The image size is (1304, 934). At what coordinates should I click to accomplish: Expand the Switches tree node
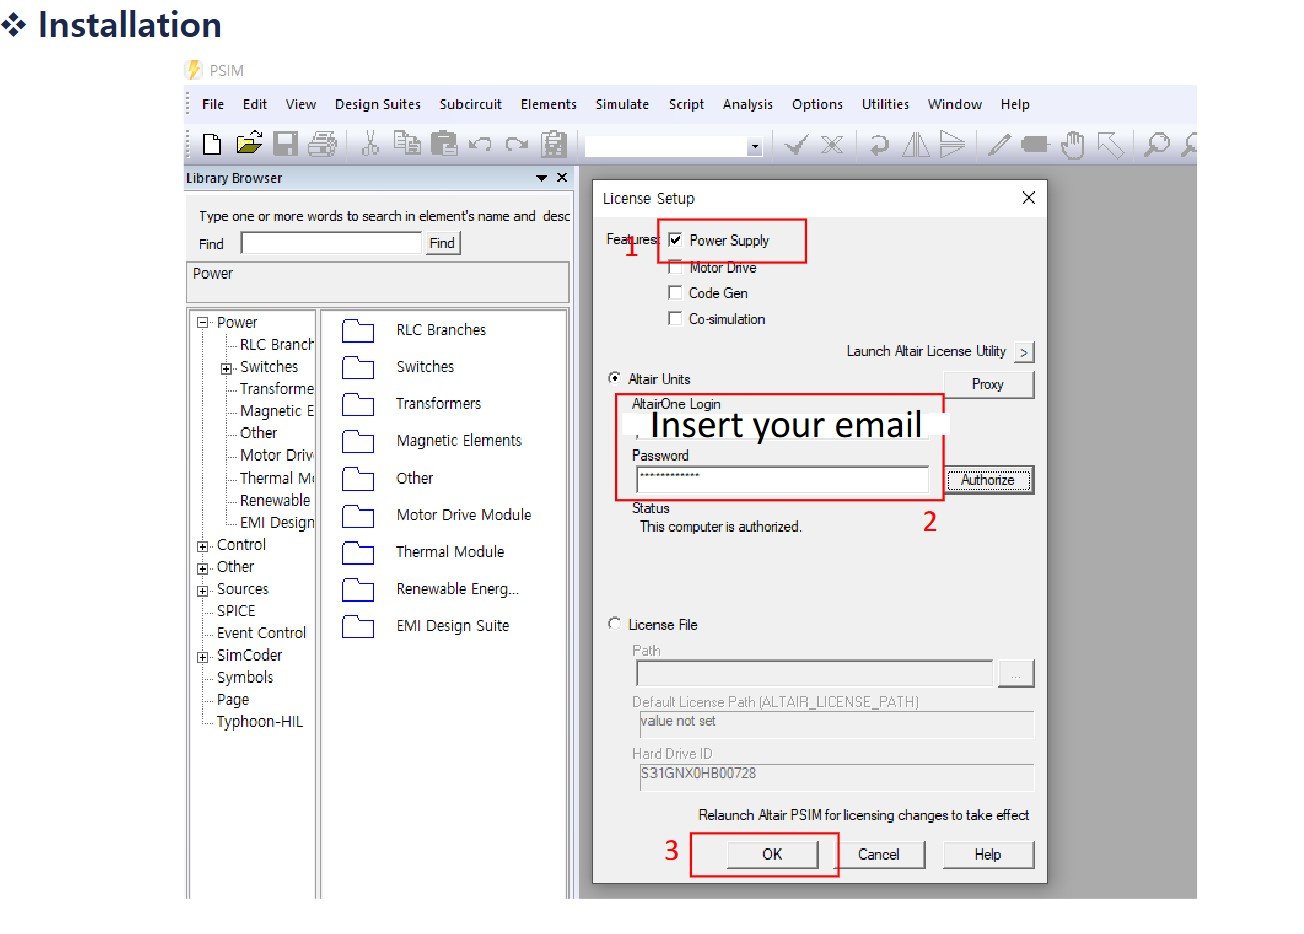pos(226,368)
